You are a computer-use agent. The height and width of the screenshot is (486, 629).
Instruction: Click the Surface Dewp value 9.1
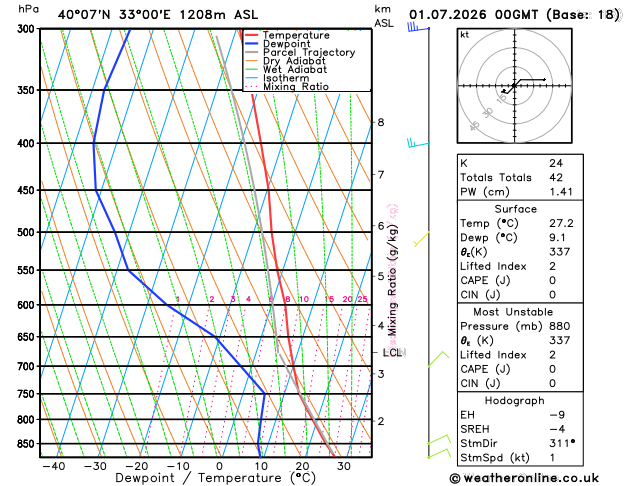[557, 237]
